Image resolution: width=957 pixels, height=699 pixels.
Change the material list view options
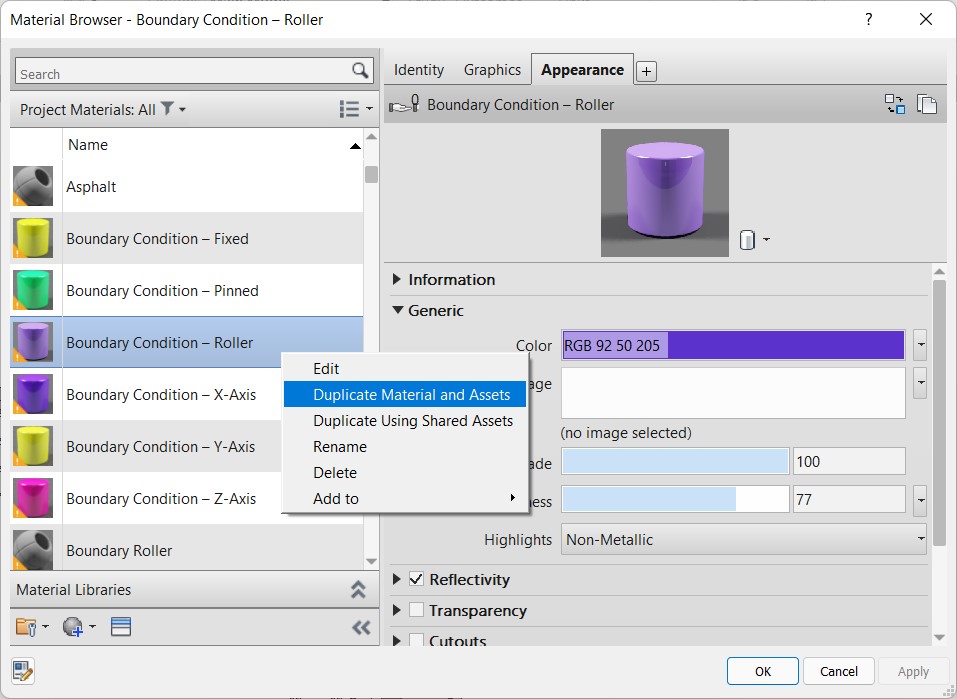tap(356, 109)
